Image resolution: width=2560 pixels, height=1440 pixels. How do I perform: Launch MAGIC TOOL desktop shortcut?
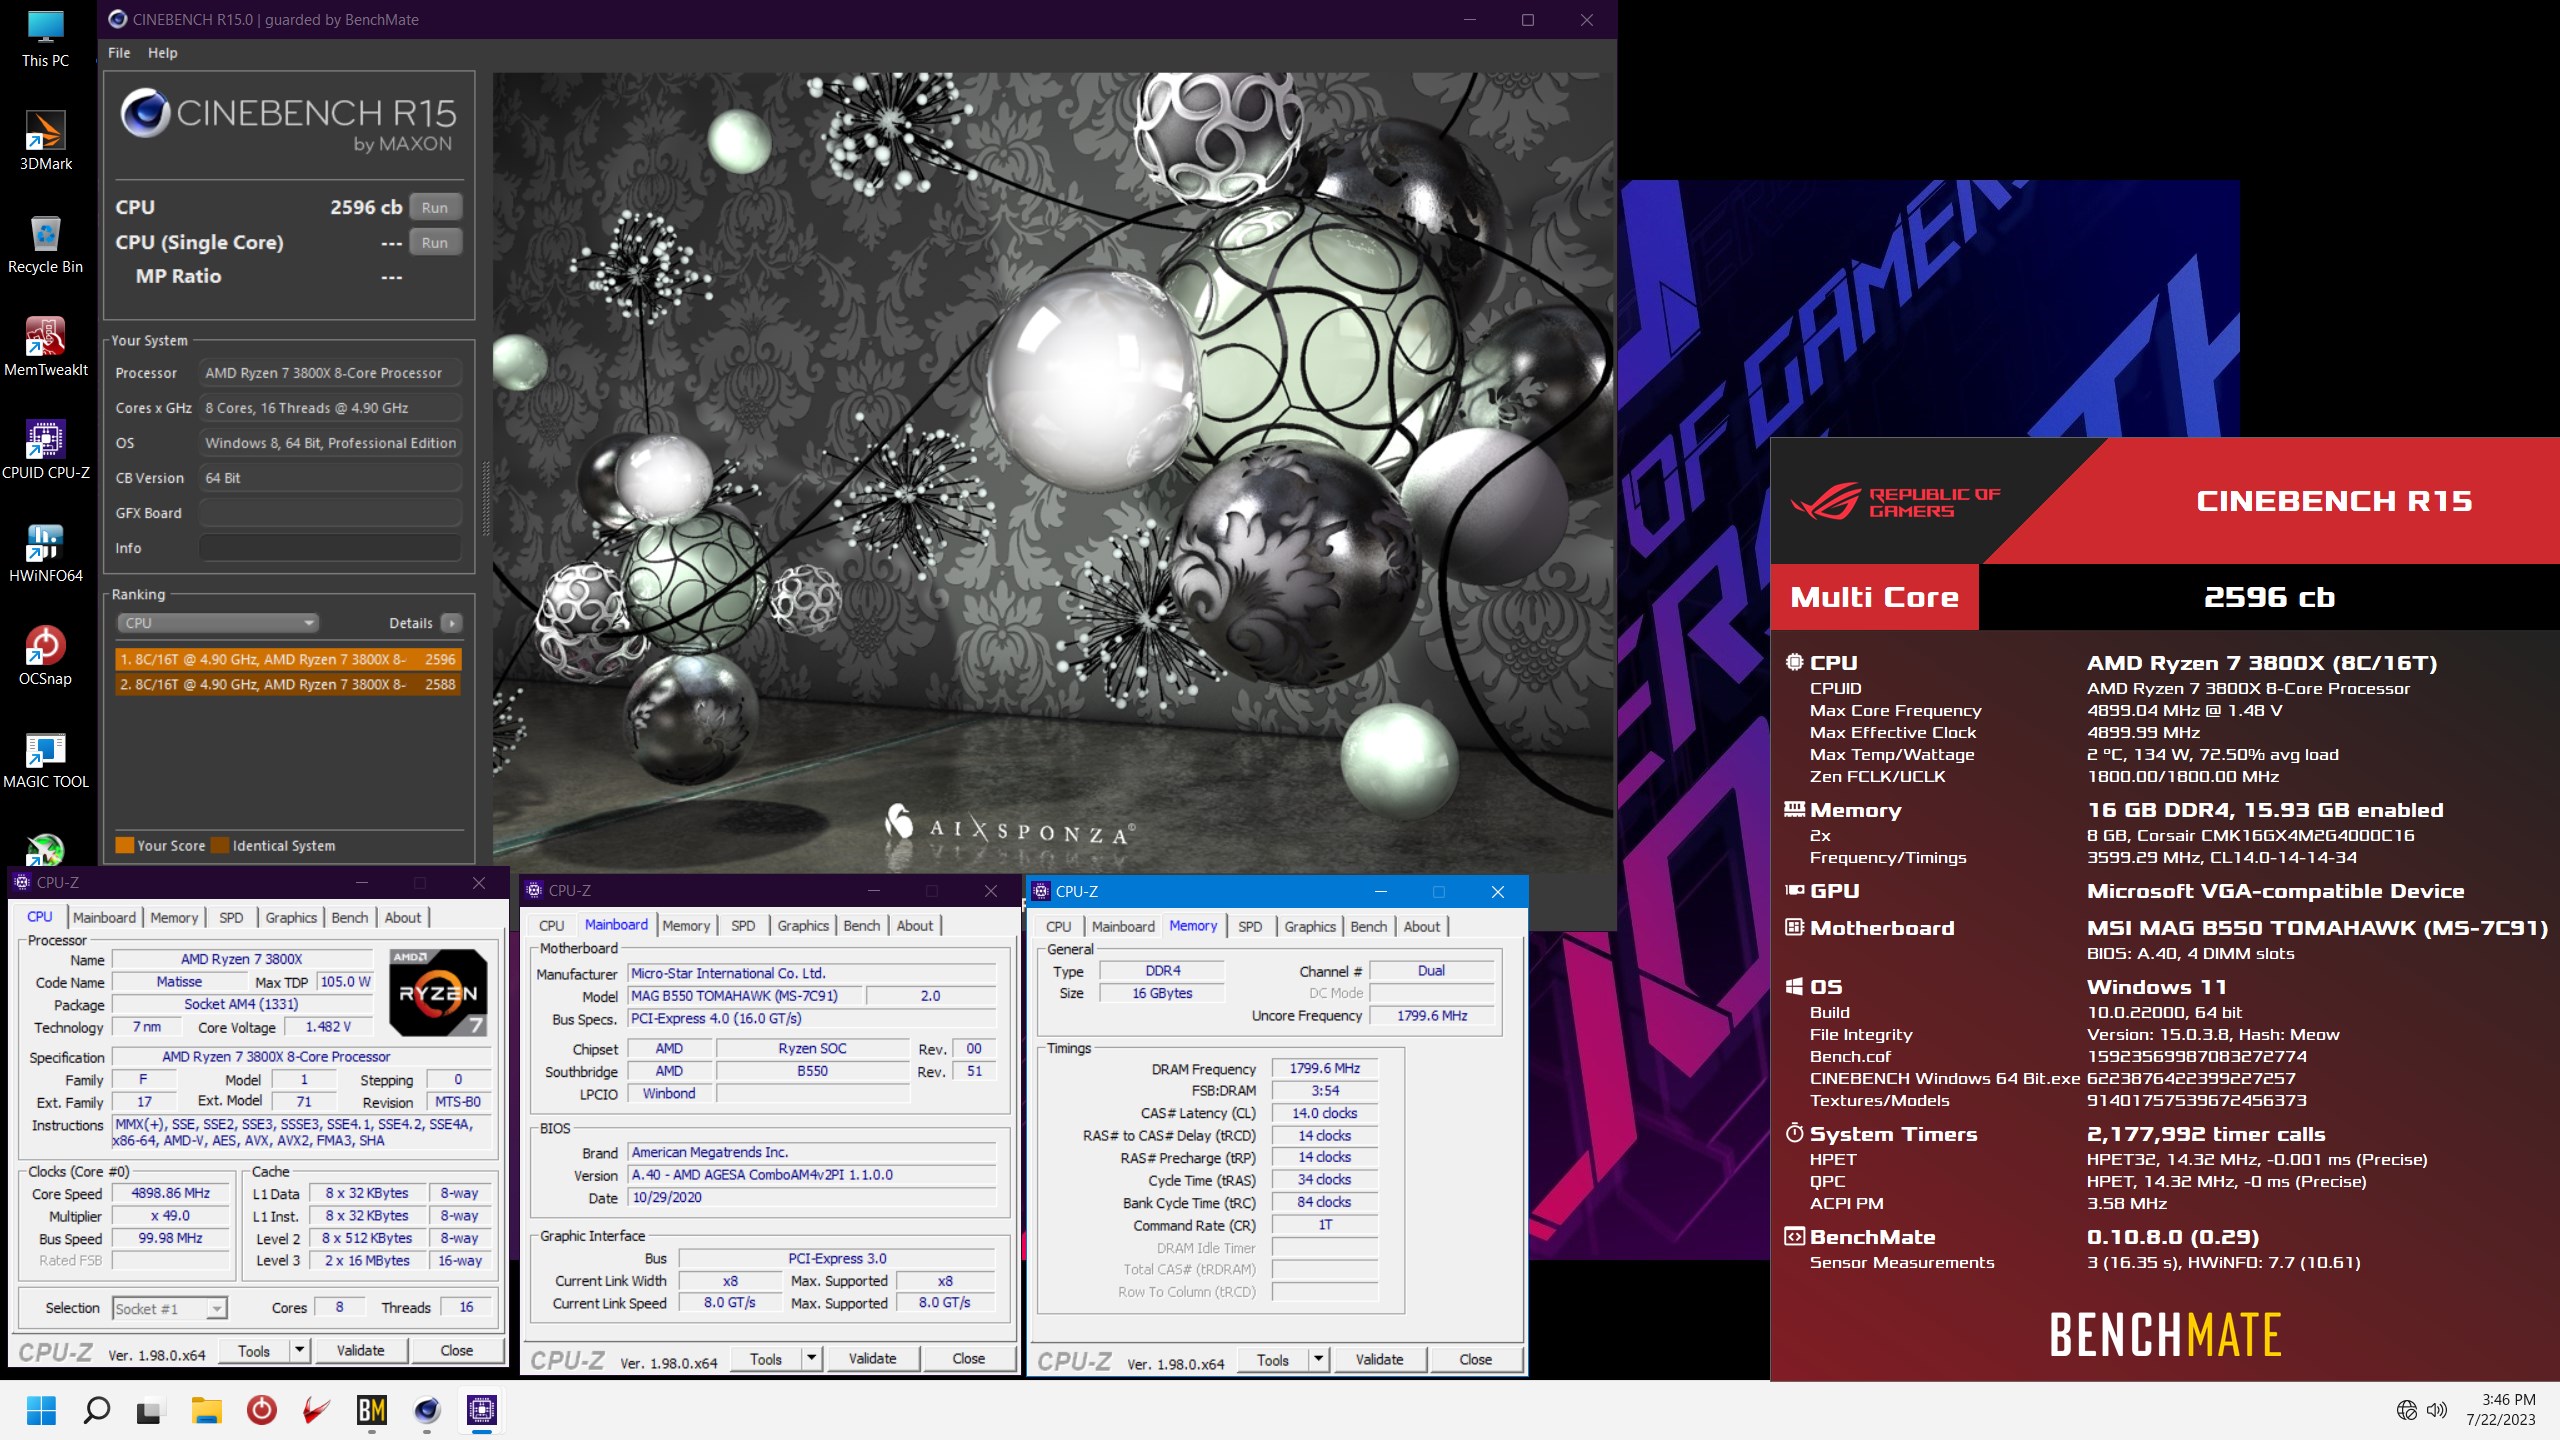click(45, 760)
